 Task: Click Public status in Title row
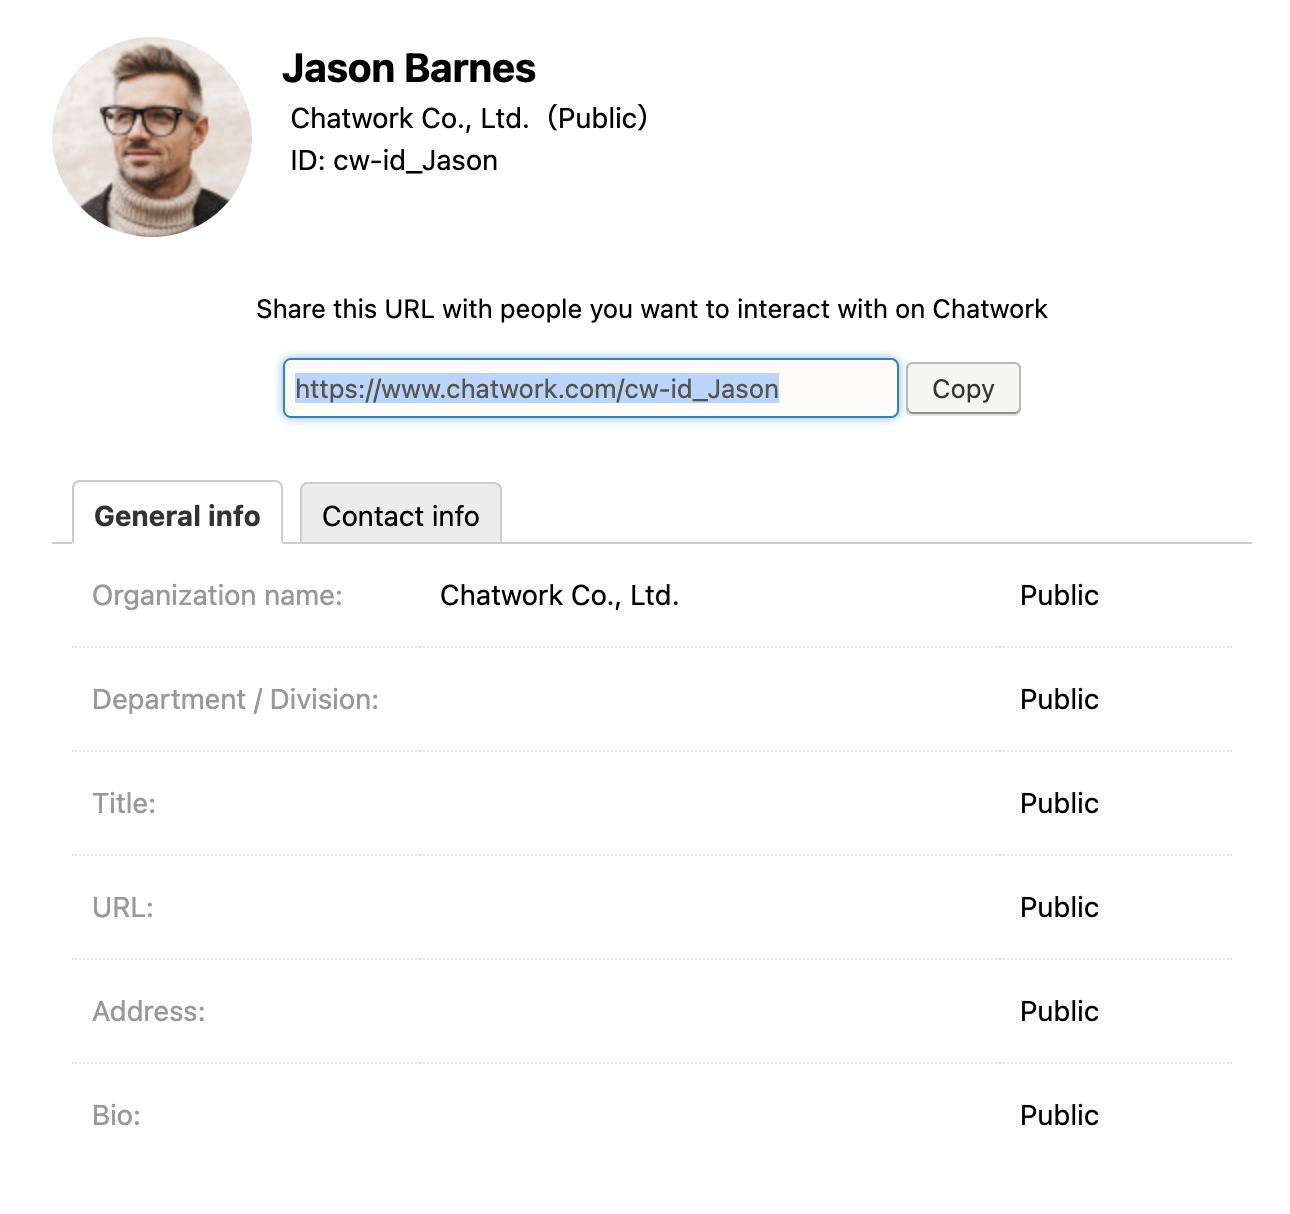click(x=1059, y=803)
